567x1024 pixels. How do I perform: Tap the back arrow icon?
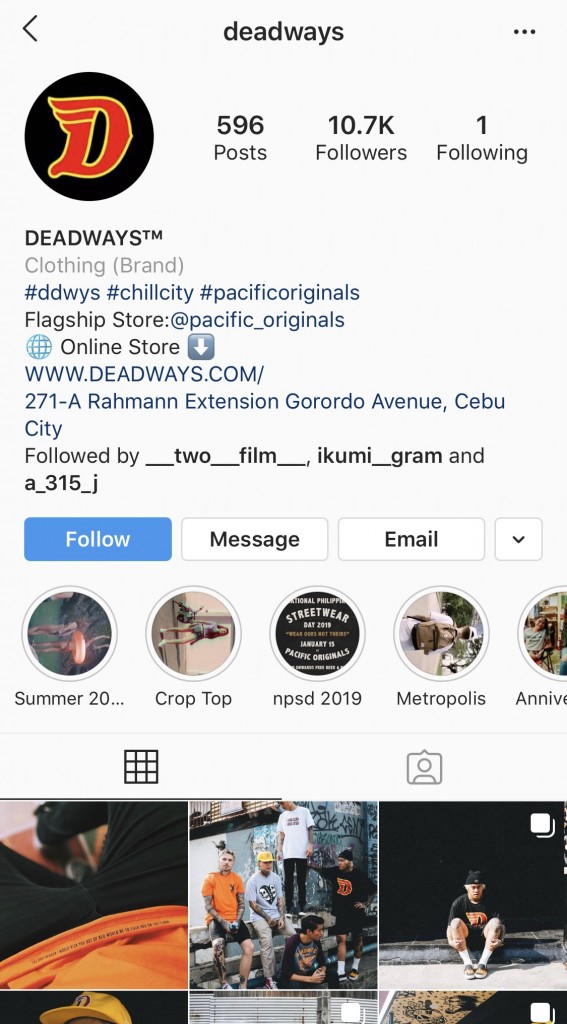point(30,29)
